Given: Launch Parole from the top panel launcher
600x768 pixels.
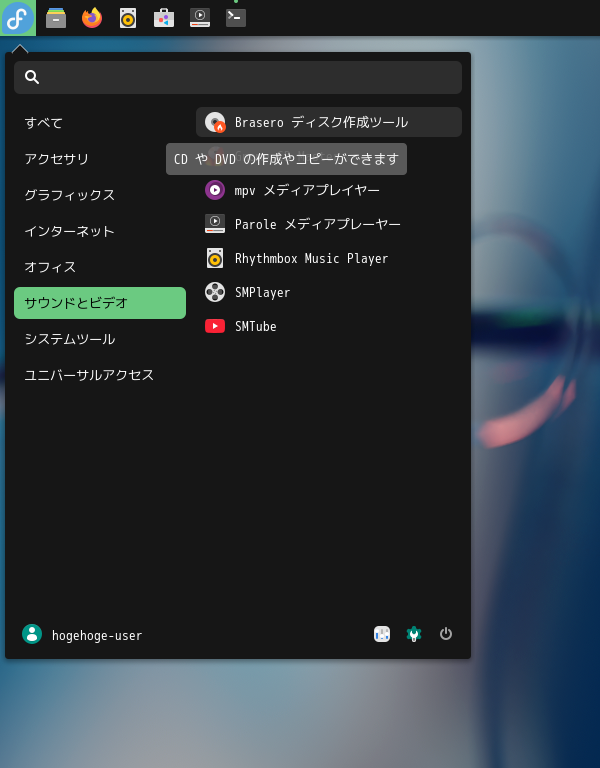Looking at the screenshot, I should point(200,18).
